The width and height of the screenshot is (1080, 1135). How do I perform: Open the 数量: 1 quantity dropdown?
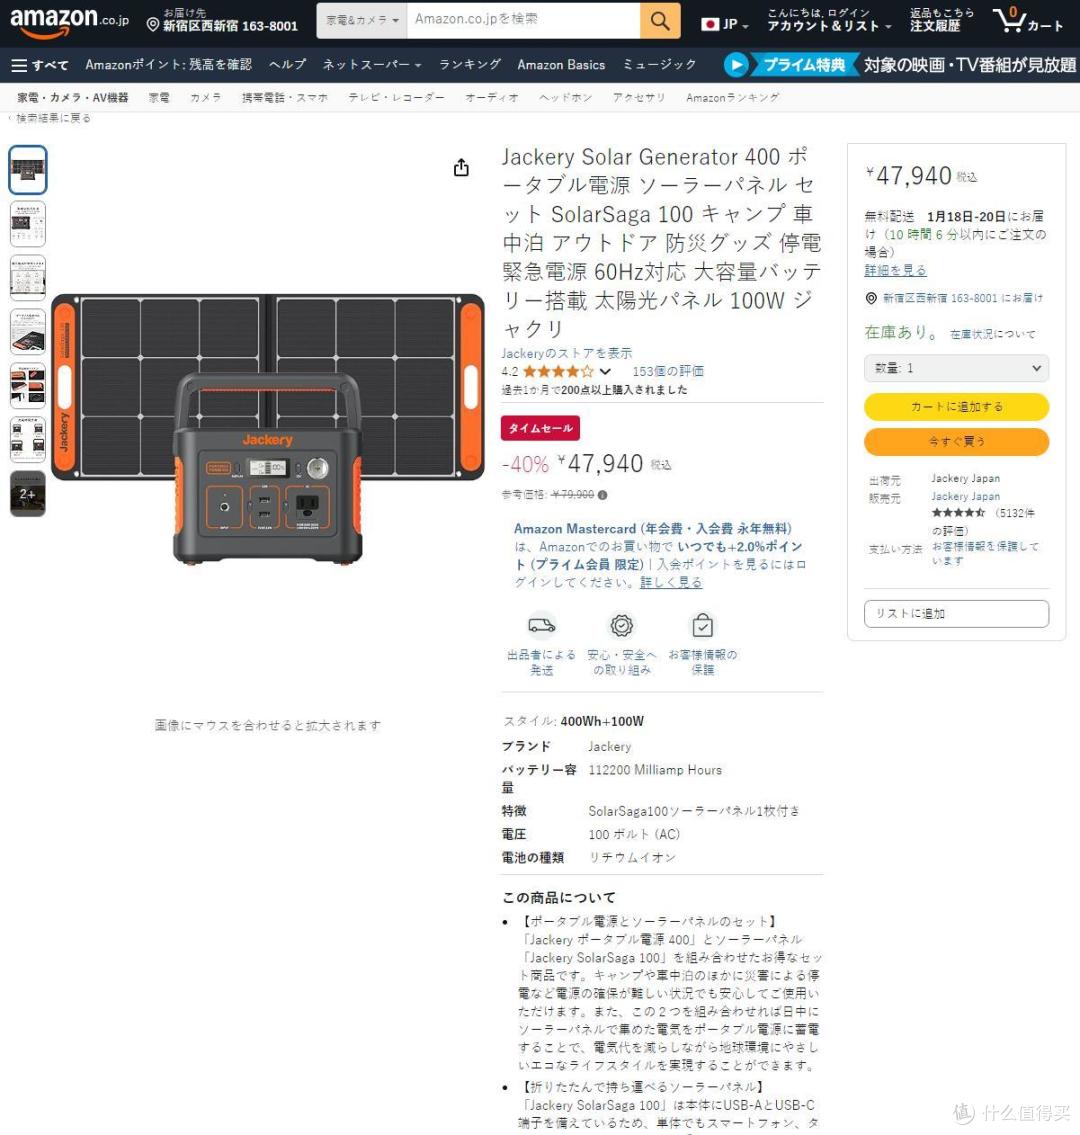coord(956,368)
